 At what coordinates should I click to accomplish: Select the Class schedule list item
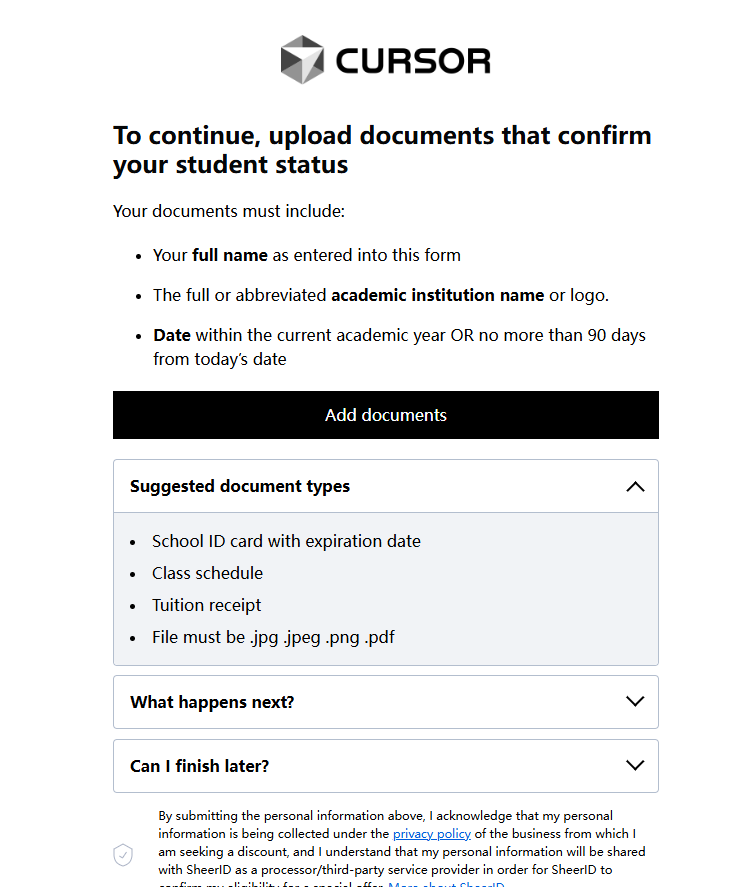tap(208, 573)
